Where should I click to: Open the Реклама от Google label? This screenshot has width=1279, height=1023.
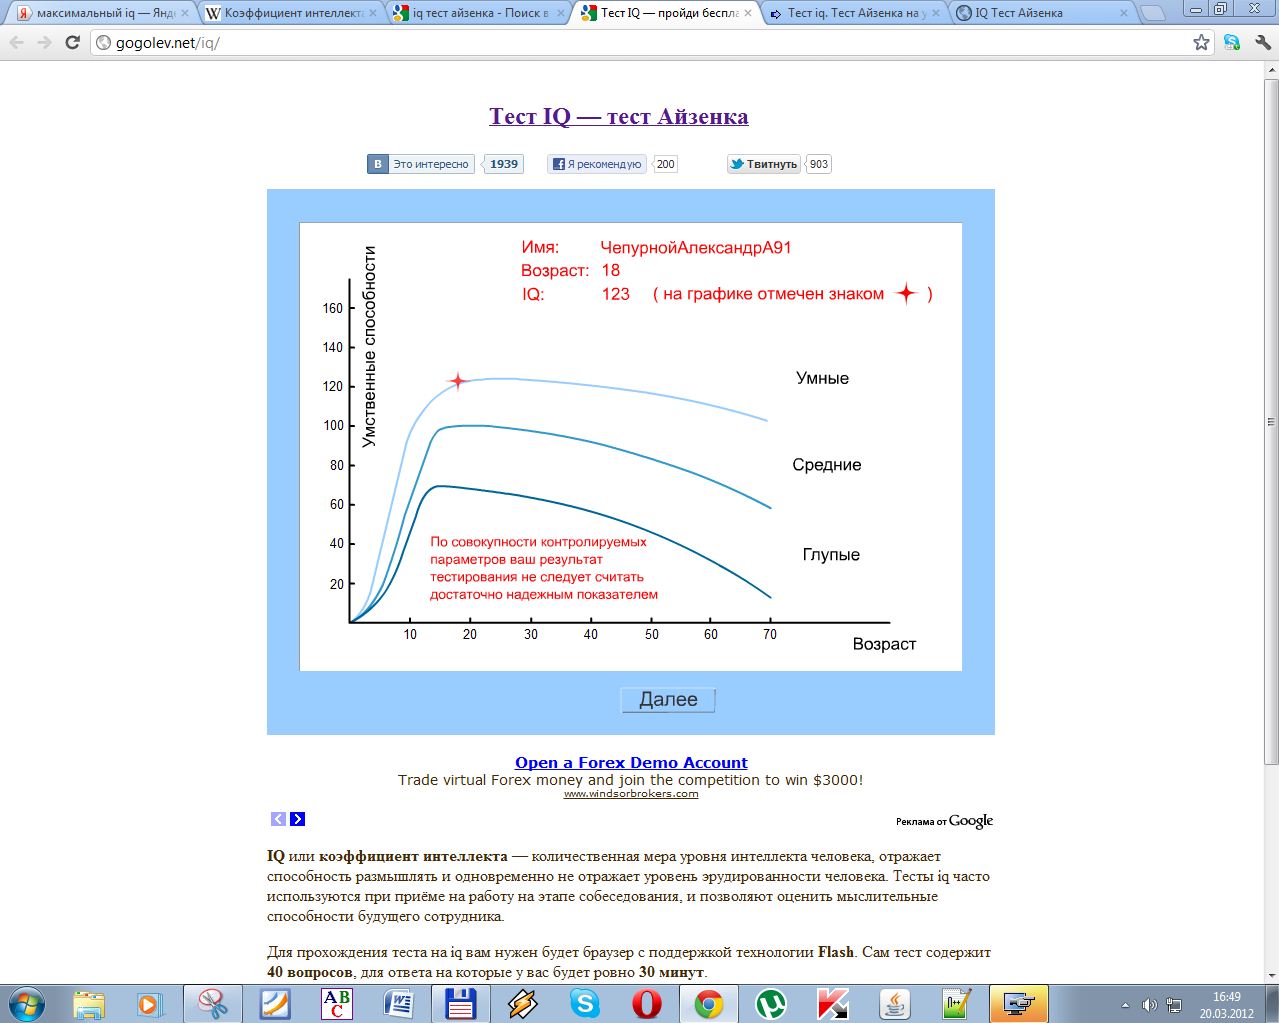(944, 821)
